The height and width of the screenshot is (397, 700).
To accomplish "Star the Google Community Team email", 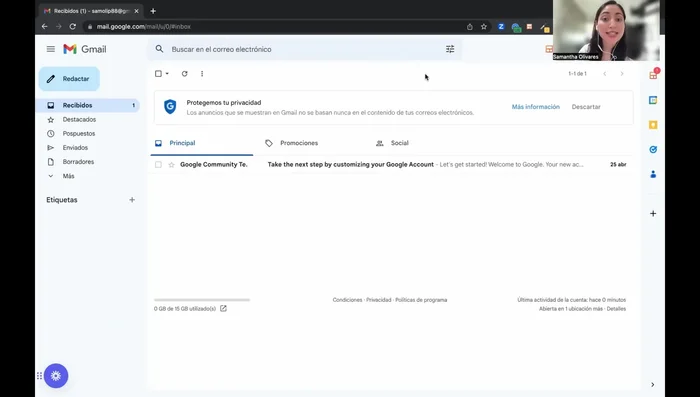I will pos(171,165).
